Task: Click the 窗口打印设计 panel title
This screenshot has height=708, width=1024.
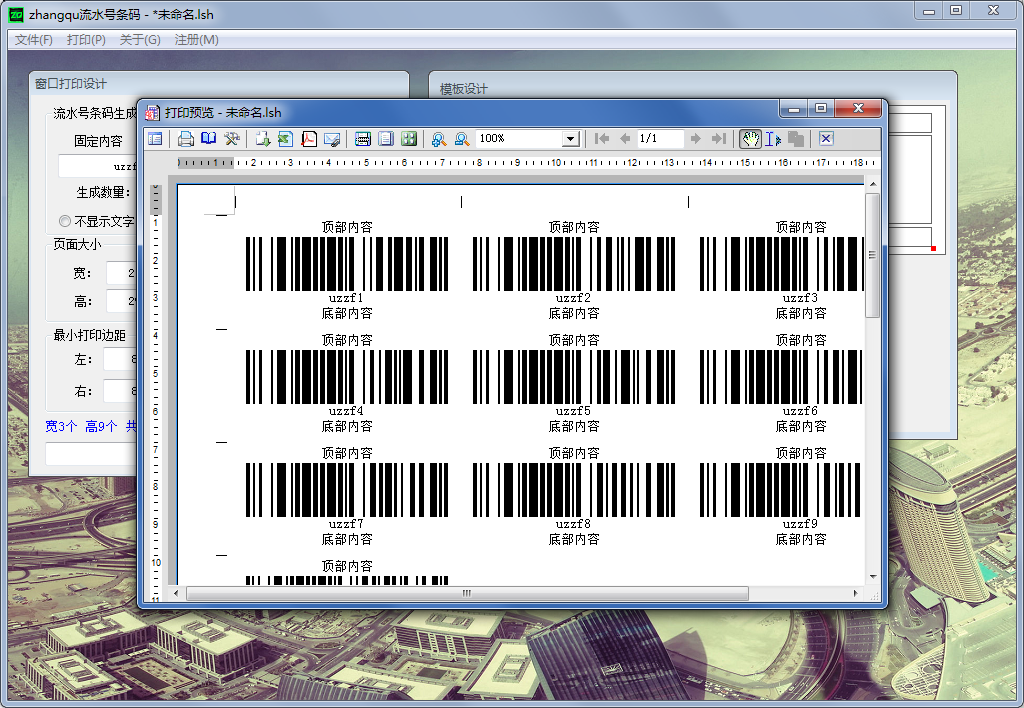Action: 71,84
